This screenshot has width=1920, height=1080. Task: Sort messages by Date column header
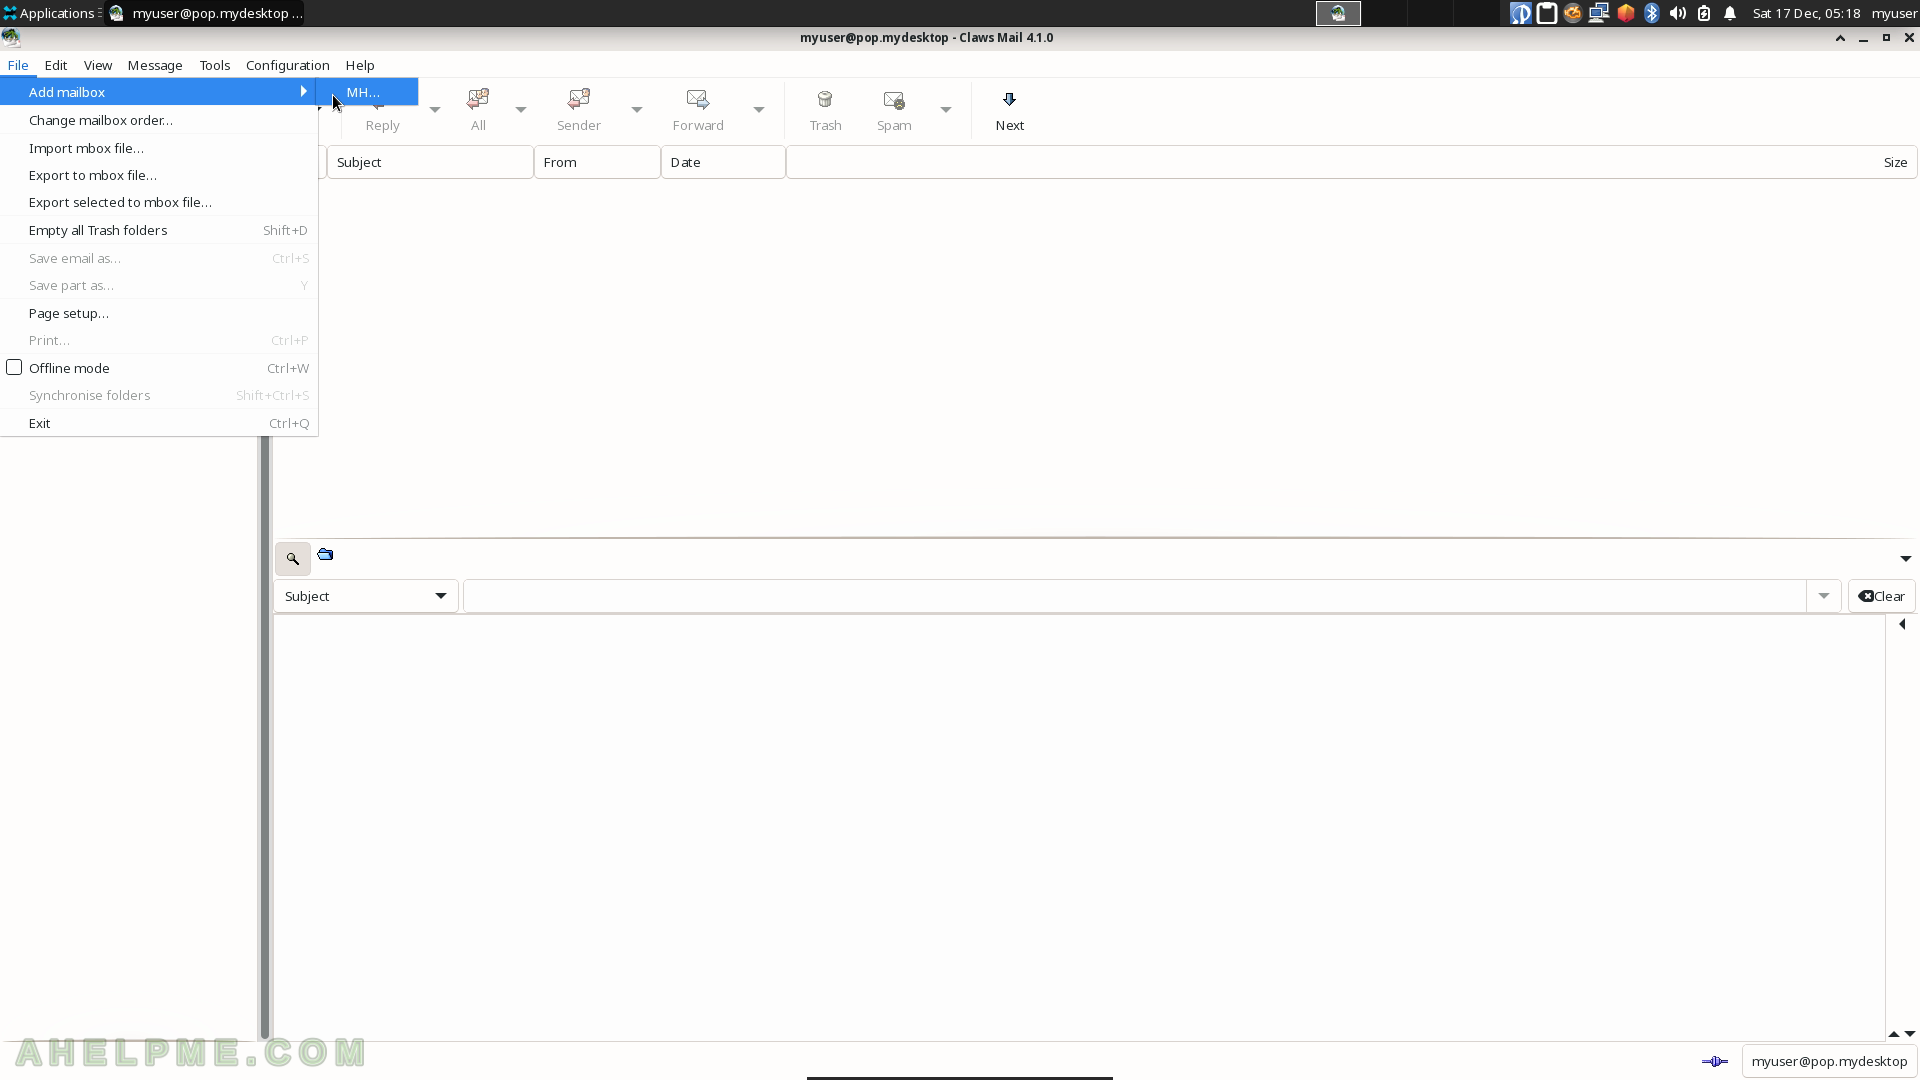[723, 162]
